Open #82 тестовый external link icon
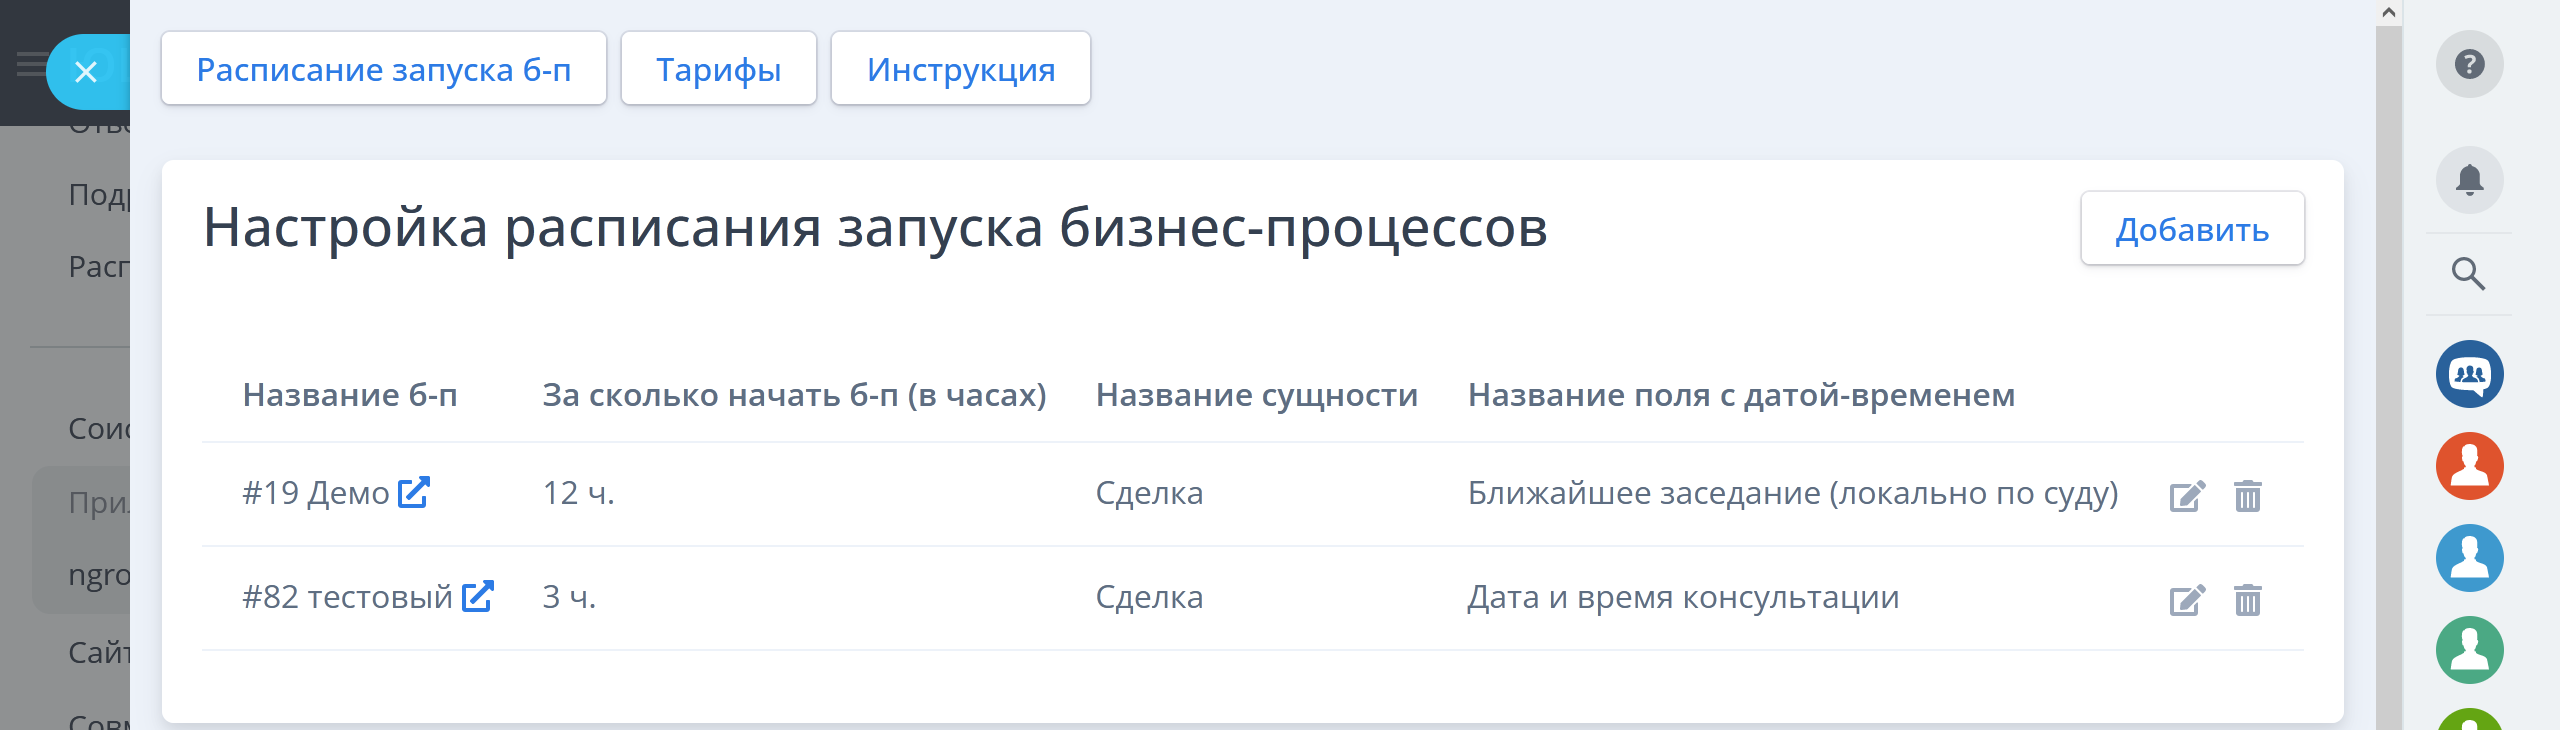This screenshot has width=2560, height=730. [x=478, y=597]
